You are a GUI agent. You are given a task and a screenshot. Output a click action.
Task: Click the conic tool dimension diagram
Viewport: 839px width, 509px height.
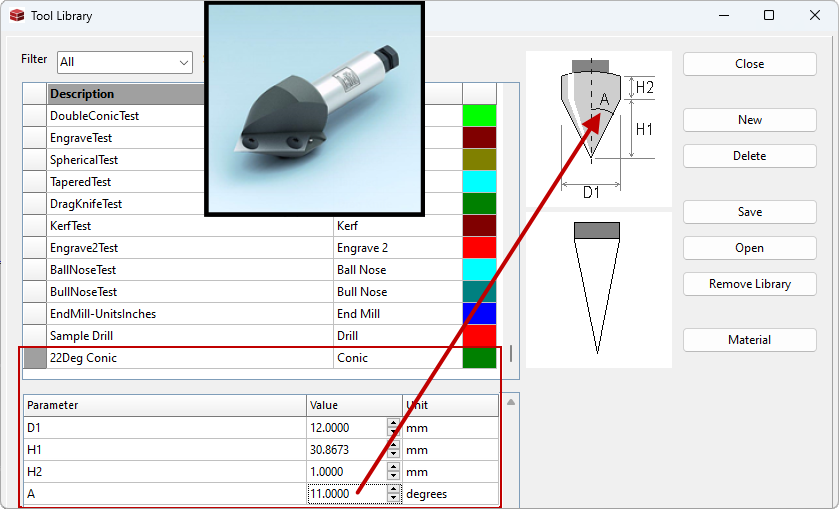(598, 127)
